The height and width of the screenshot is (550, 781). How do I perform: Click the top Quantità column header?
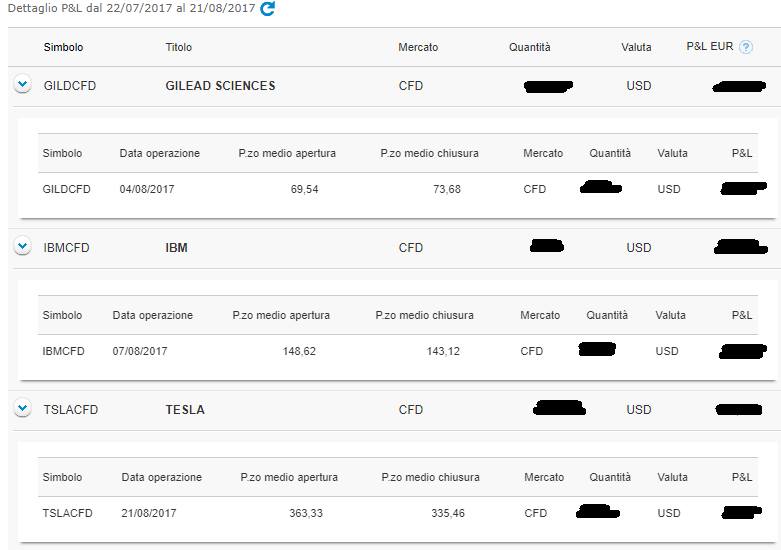(529, 47)
